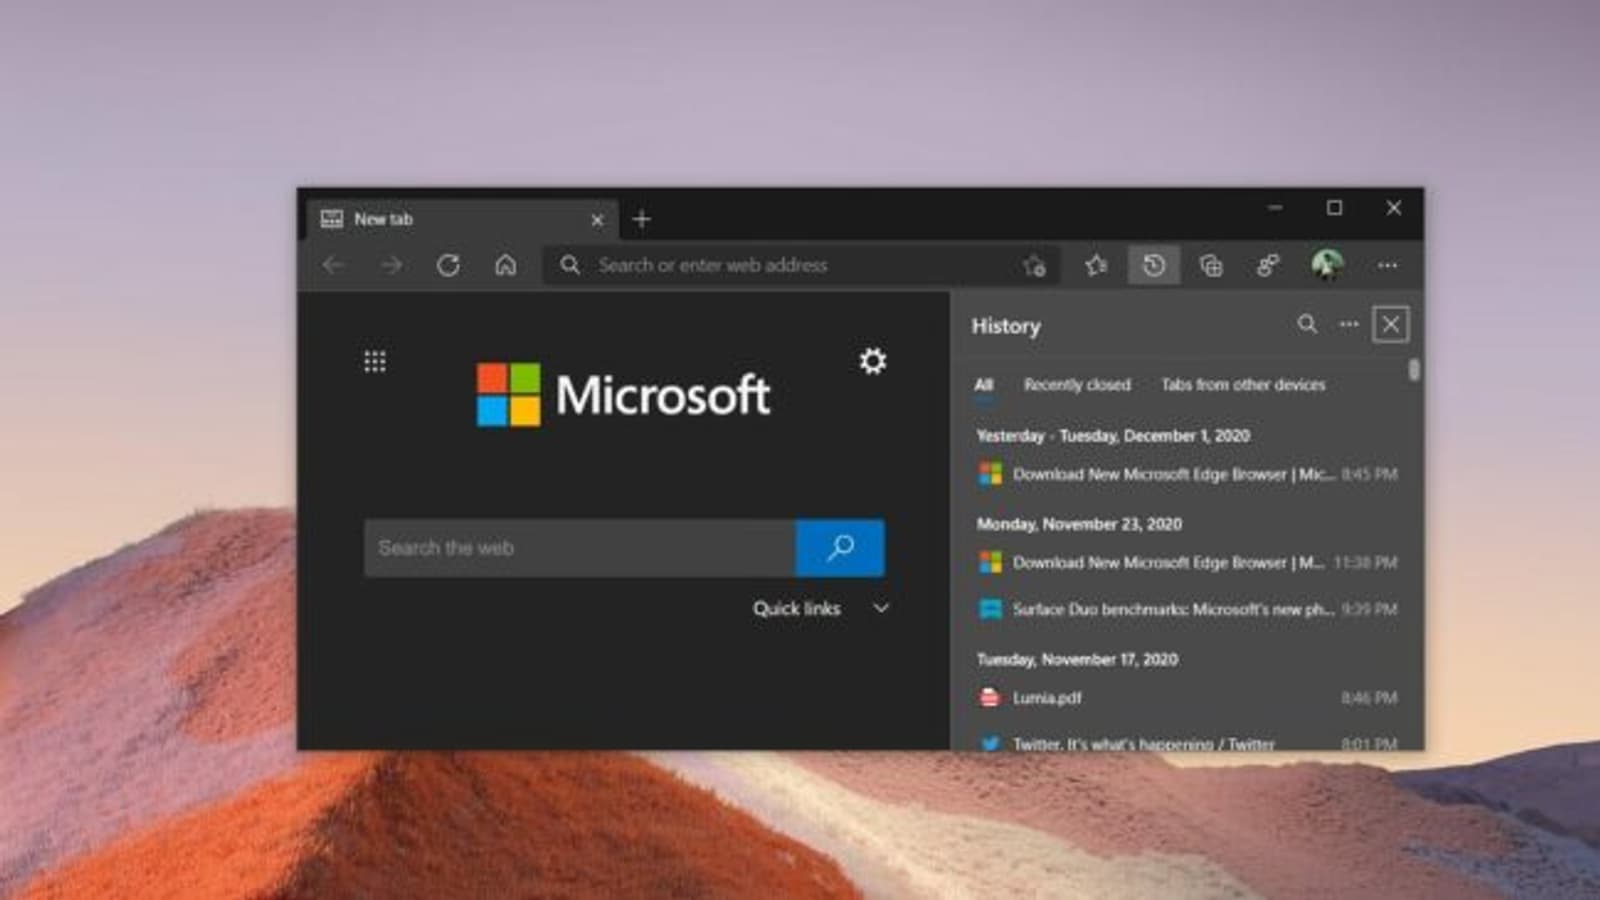Select the Tuesday, November 17, 2020 header
Image resolution: width=1600 pixels, height=900 pixels.
[x=1077, y=659]
